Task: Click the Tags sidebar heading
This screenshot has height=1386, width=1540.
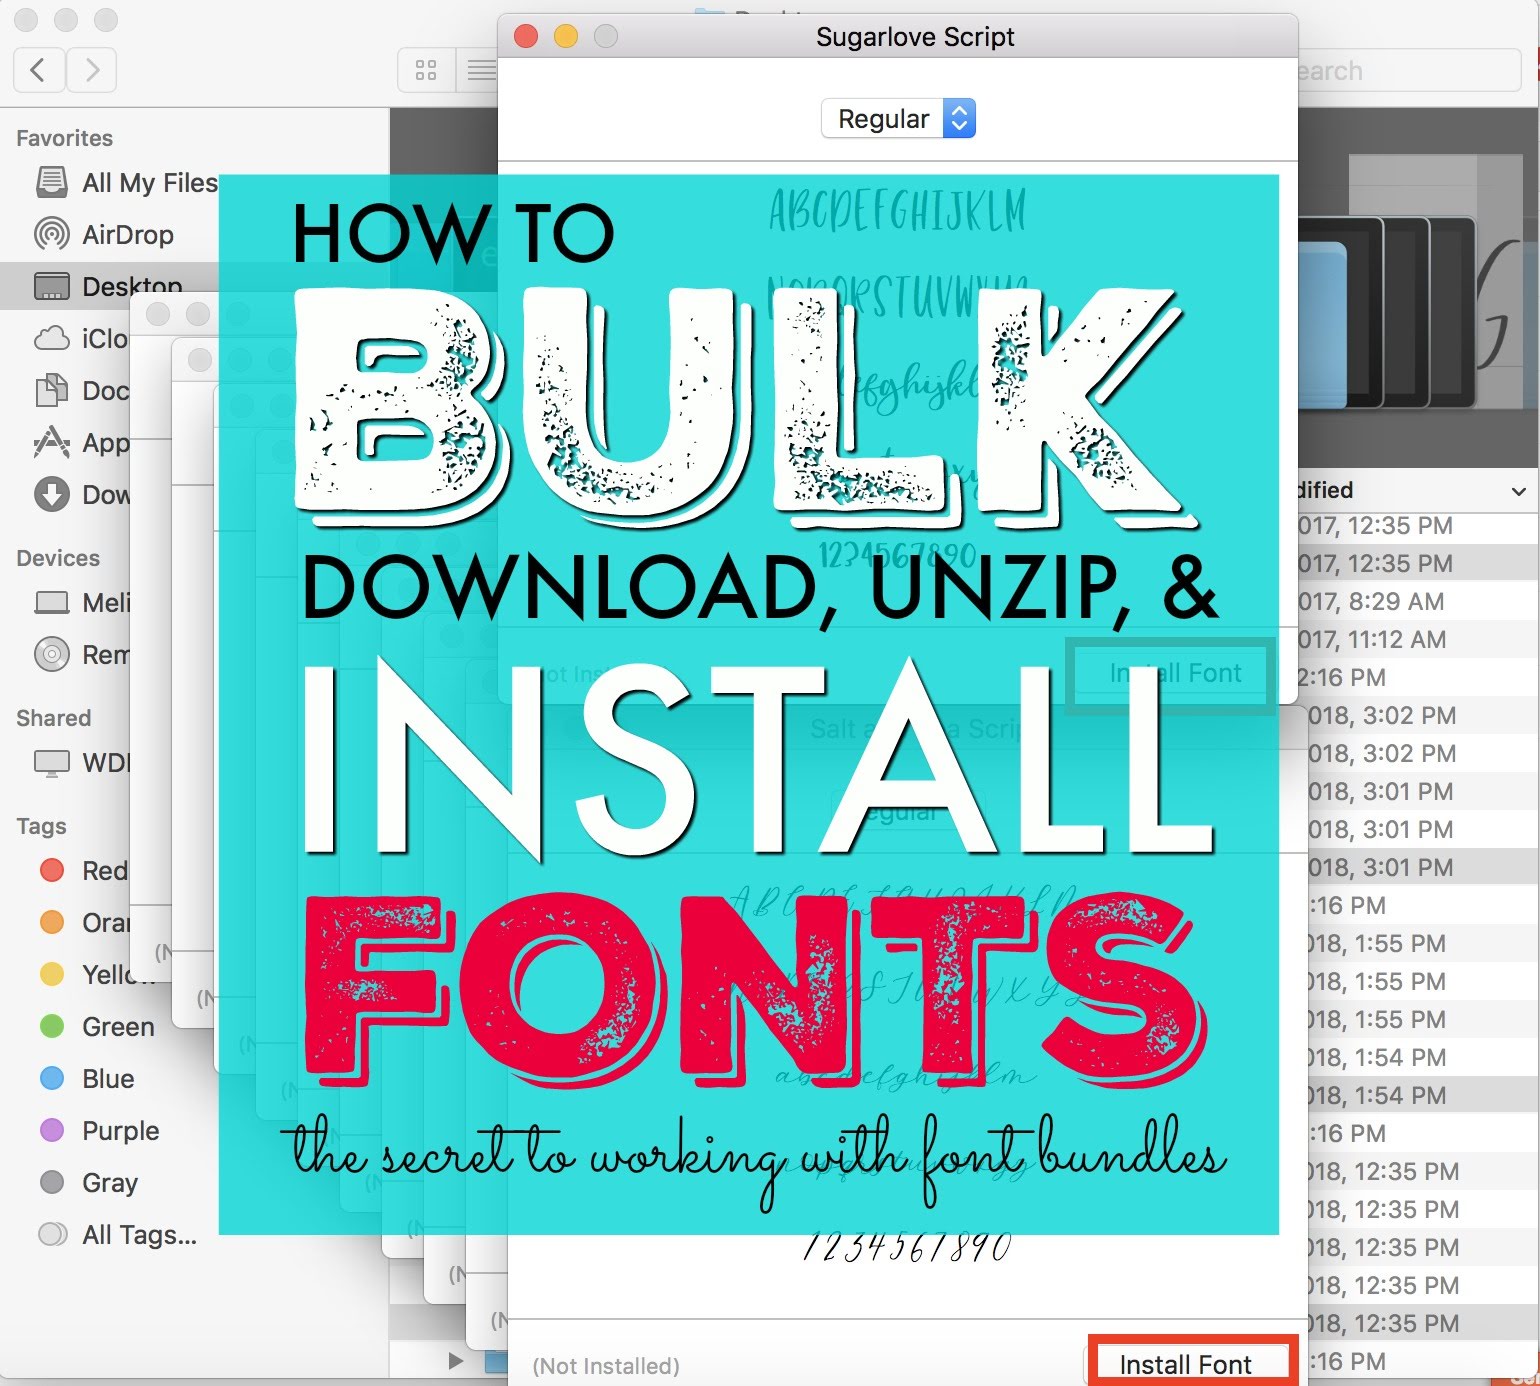Action: click(41, 826)
